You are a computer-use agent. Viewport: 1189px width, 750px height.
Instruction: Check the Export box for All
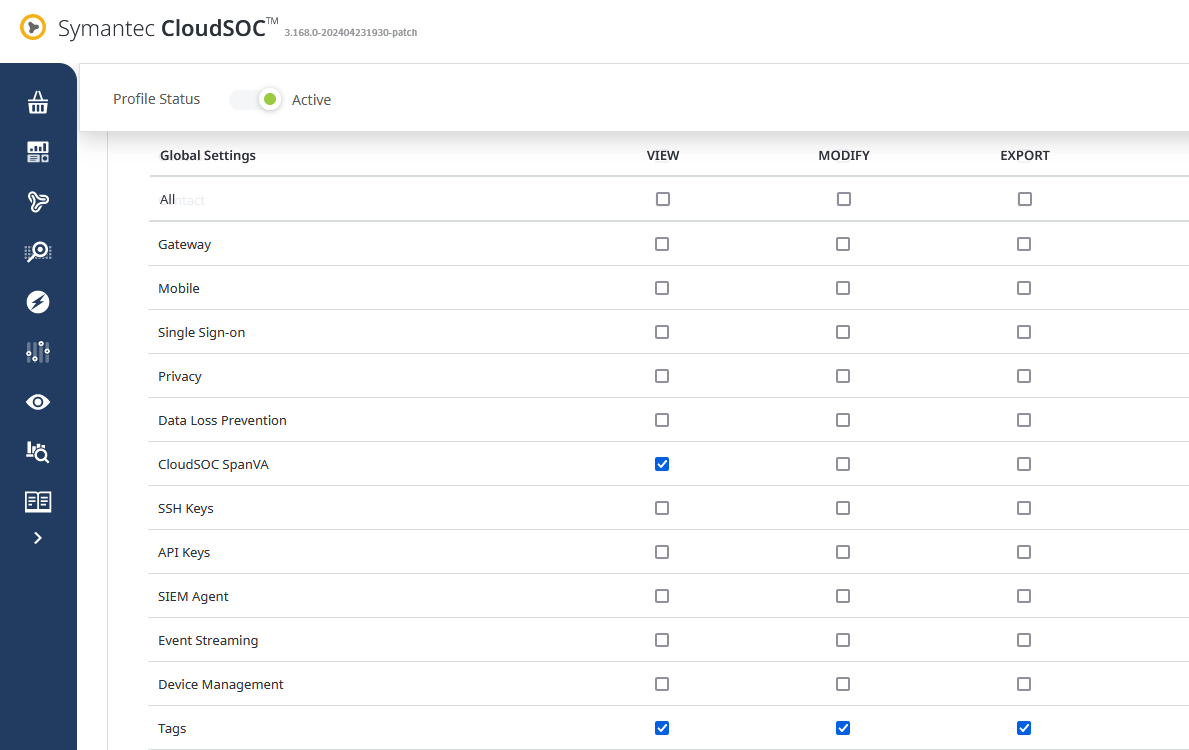[1025, 199]
